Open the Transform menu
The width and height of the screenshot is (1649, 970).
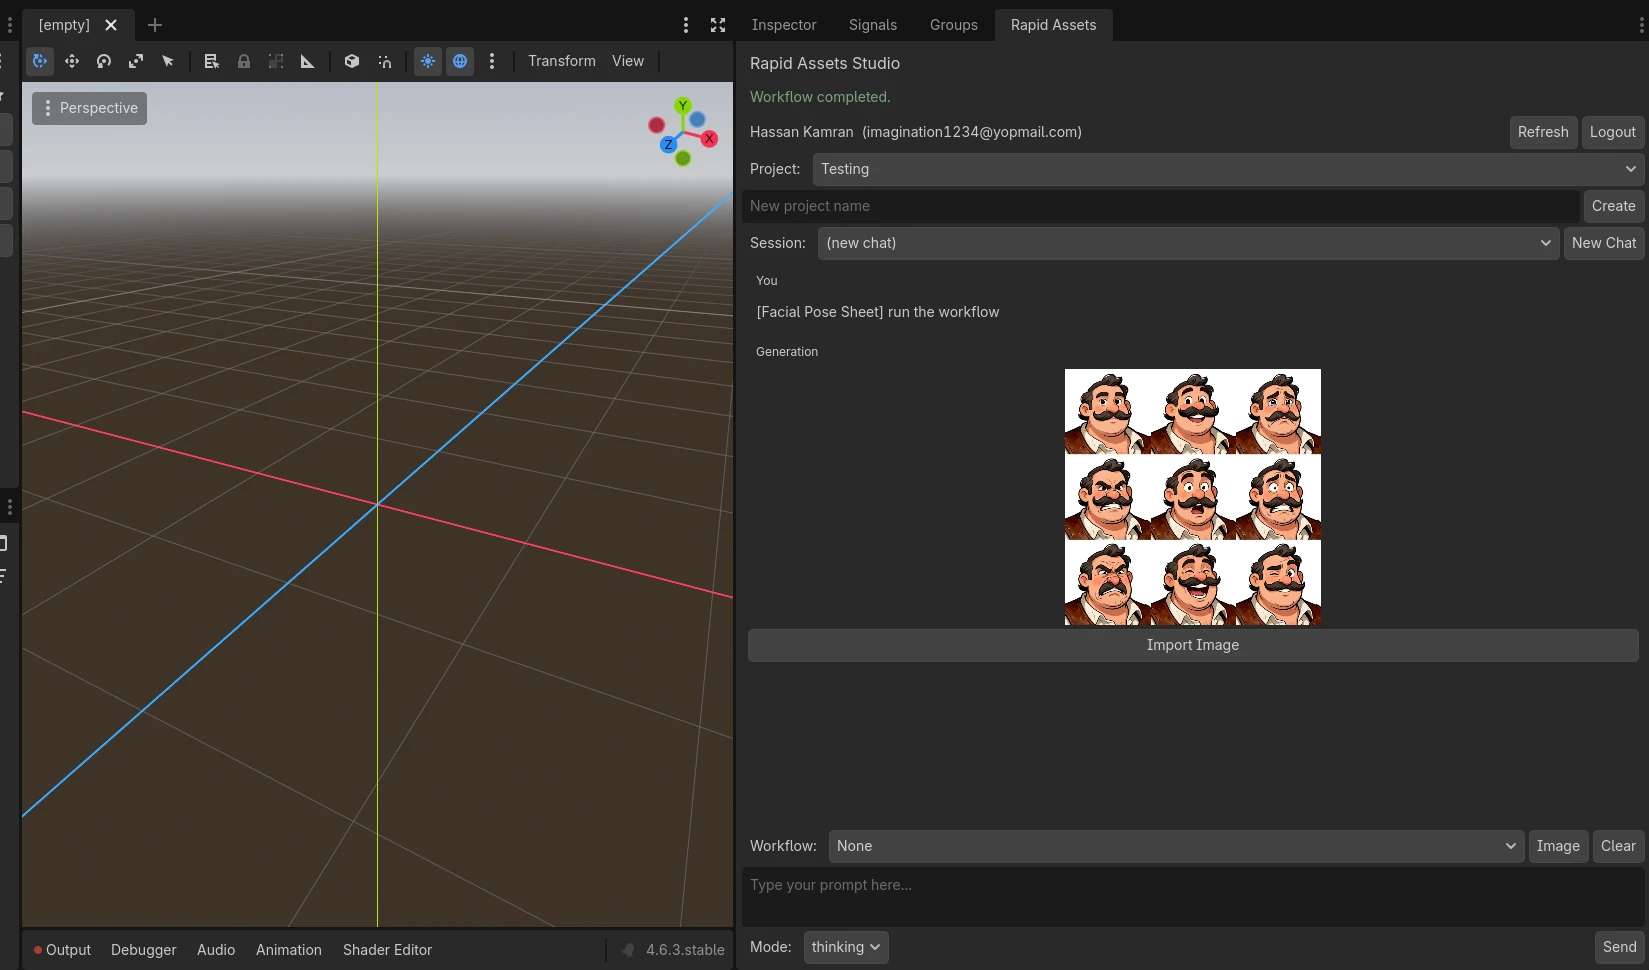tap(562, 61)
